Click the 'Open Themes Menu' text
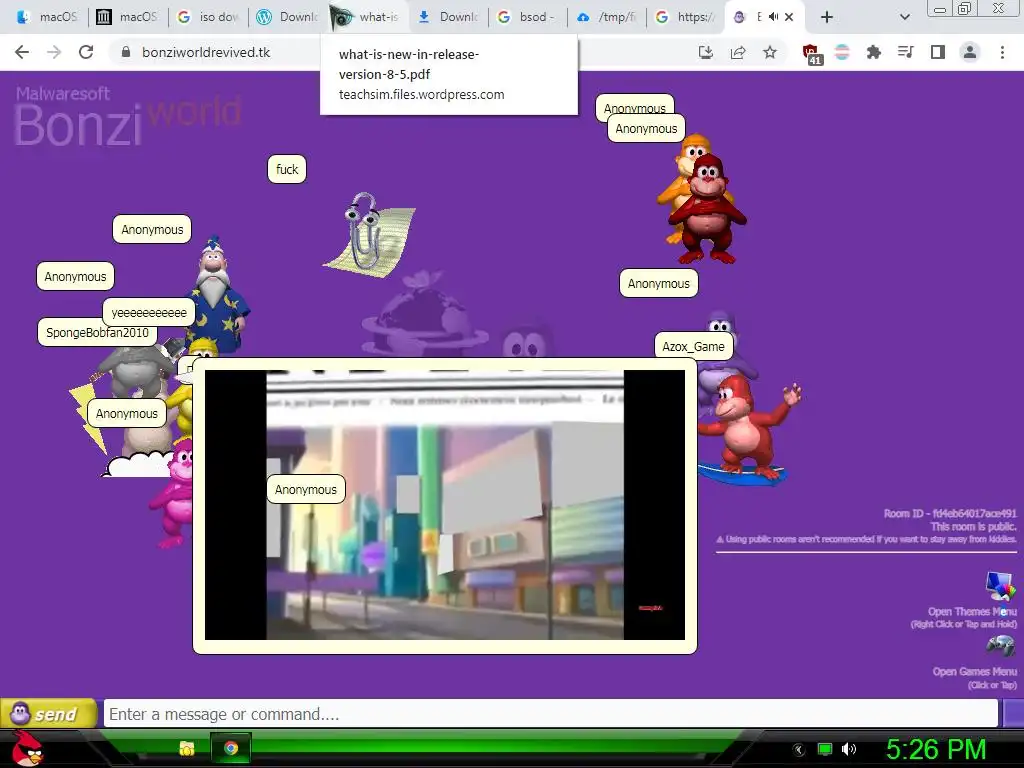The image size is (1024, 768). pos(972,612)
